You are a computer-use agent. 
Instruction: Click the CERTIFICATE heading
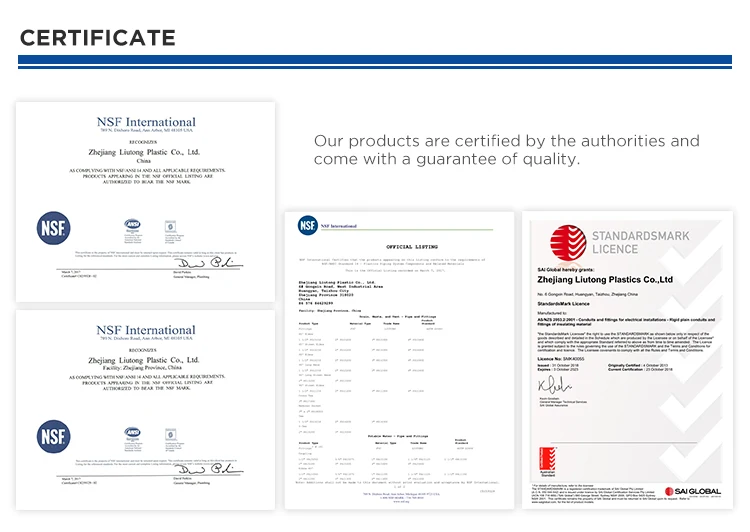pyautogui.click(x=98, y=38)
